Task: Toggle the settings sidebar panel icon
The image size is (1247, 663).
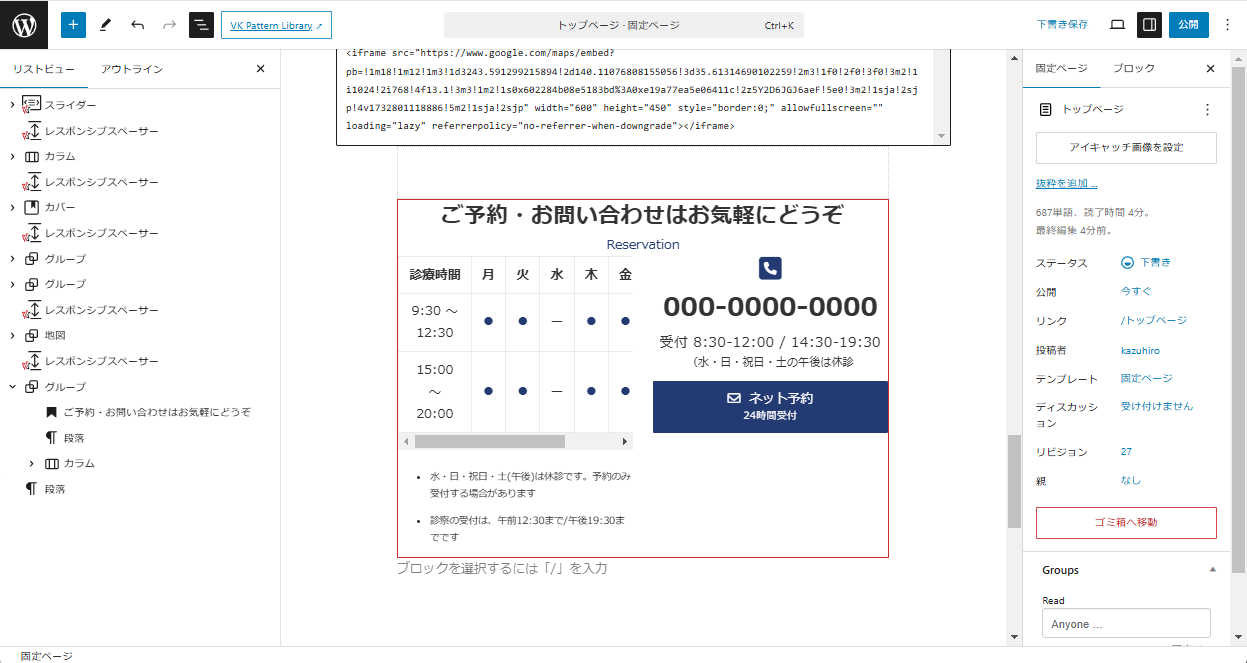Action: 1150,25
